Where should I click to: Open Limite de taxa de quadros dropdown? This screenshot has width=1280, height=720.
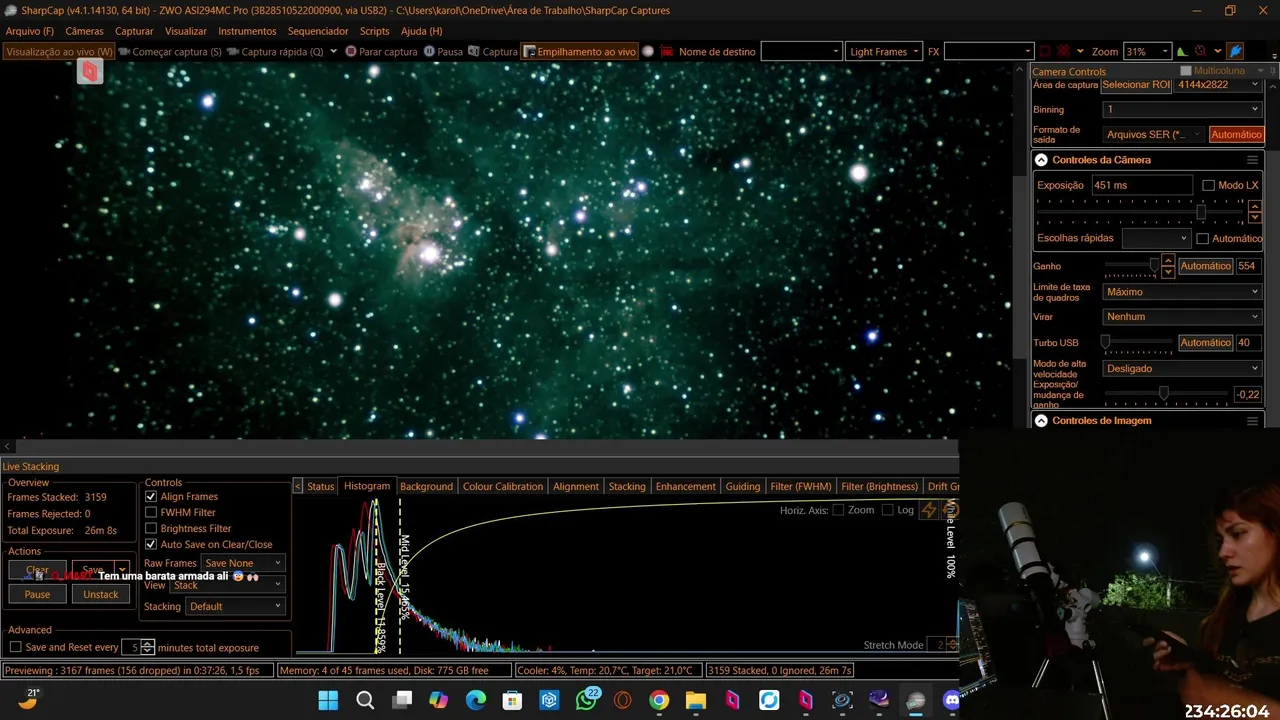pos(1182,292)
